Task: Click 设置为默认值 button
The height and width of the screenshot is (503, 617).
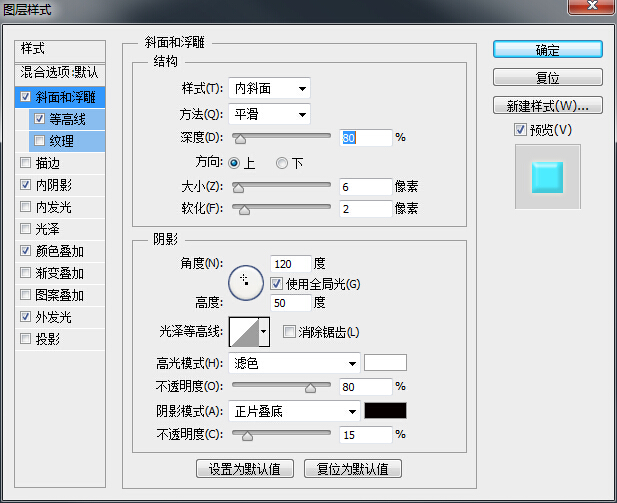Action: 244,468
